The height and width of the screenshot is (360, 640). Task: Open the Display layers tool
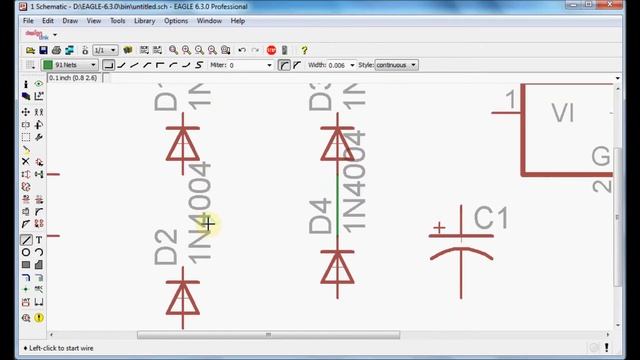coord(26,96)
